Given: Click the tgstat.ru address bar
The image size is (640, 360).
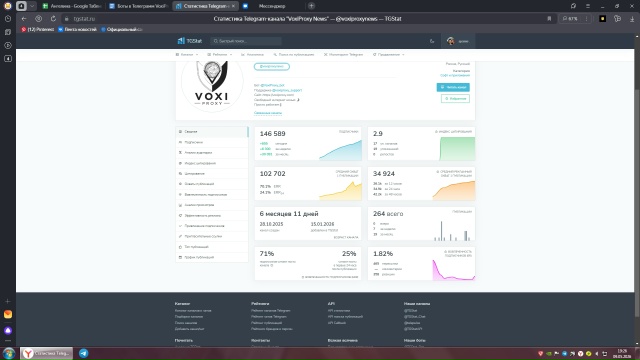Looking at the screenshot, I should click(x=84, y=19).
